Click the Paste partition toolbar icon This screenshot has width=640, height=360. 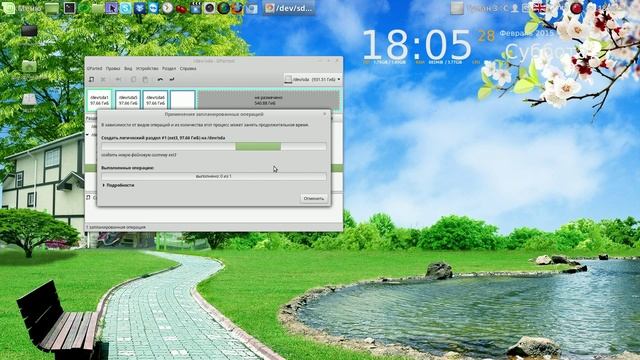(145, 80)
